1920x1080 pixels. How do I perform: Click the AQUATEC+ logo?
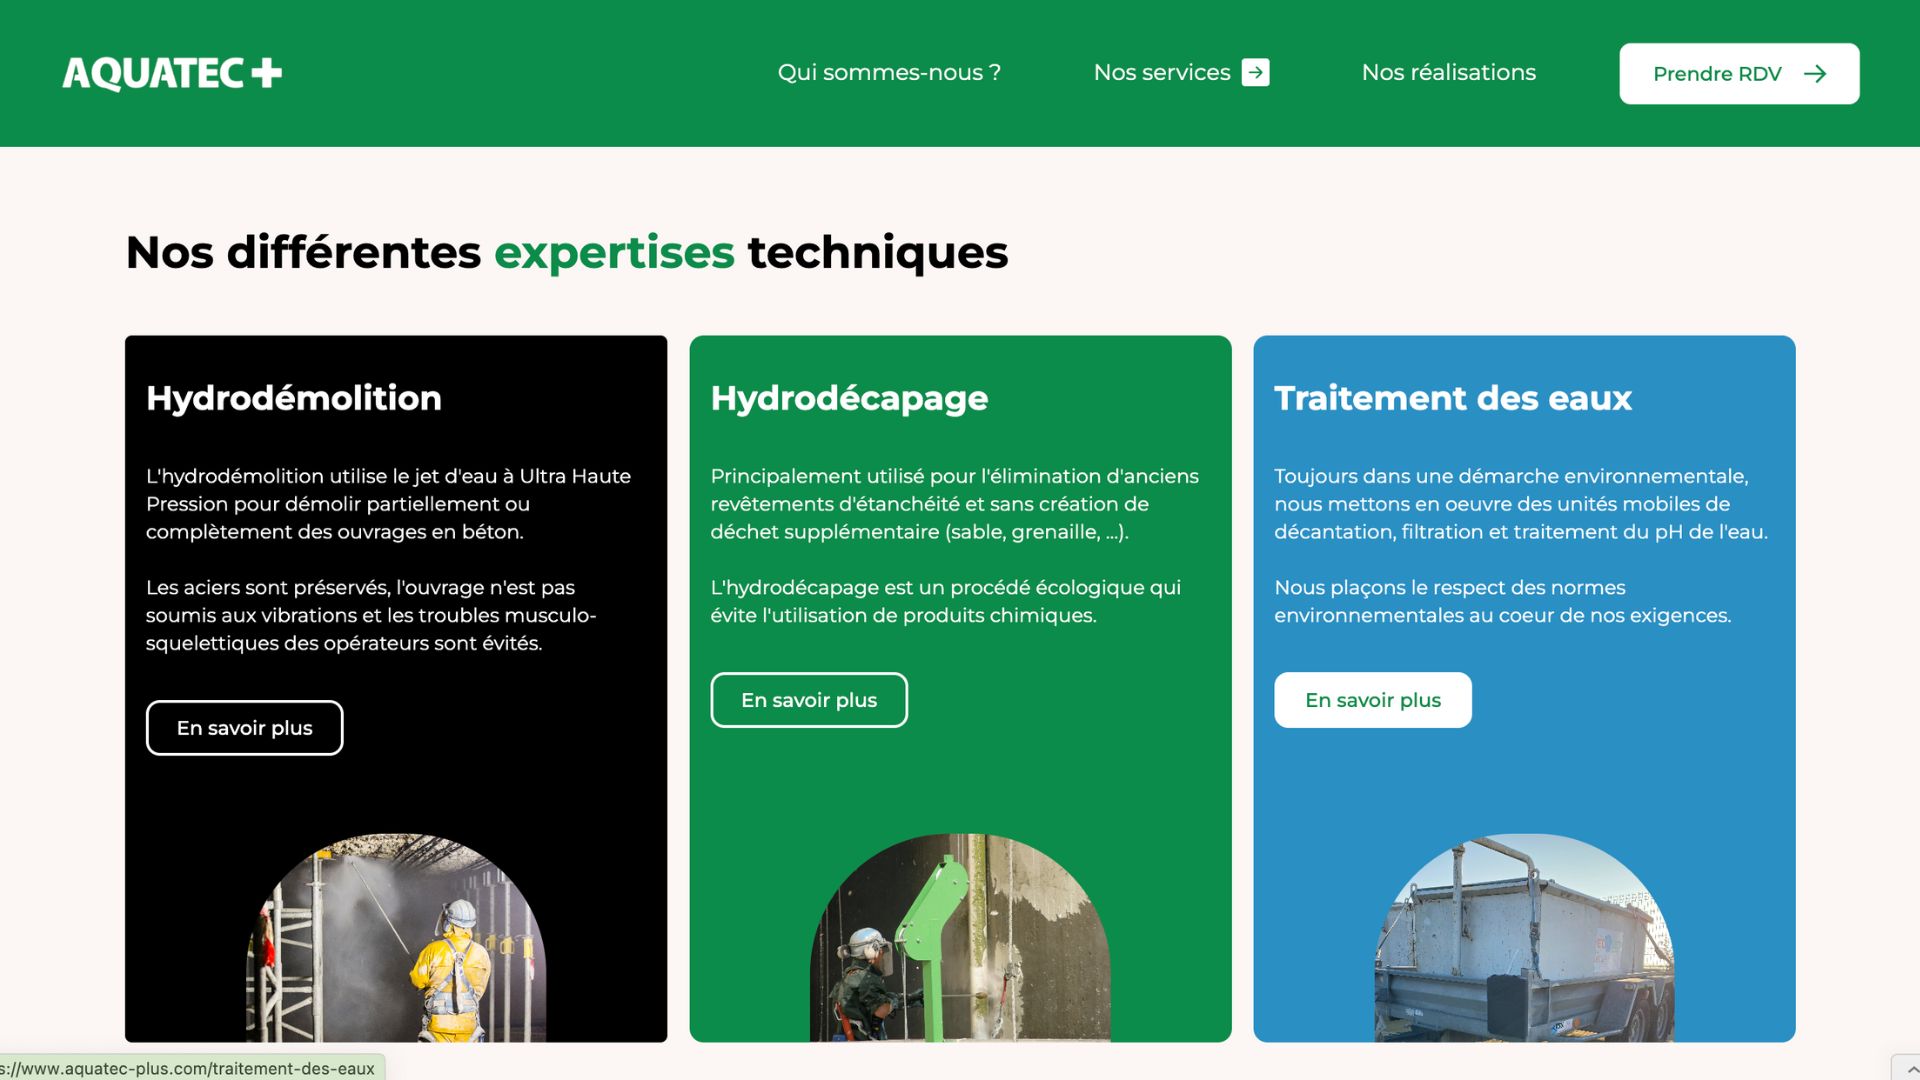(x=172, y=73)
